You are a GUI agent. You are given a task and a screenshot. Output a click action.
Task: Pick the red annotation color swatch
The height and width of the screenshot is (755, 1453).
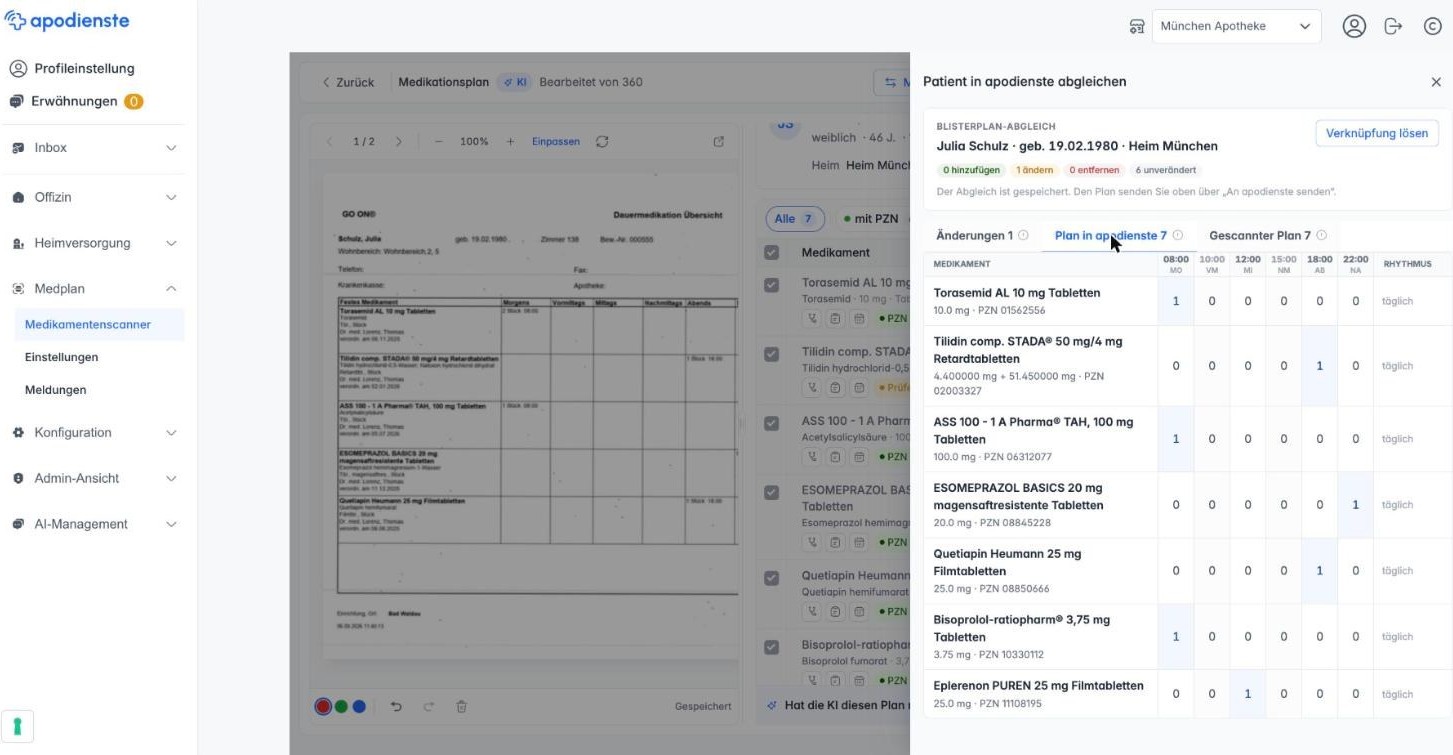323,706
